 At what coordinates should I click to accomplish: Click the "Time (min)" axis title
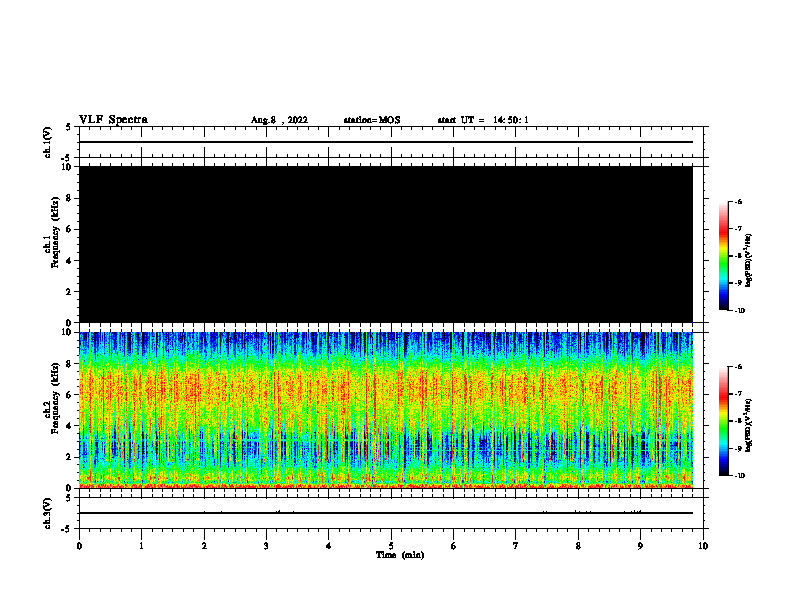pyautogui.click(x=400, y=555)
